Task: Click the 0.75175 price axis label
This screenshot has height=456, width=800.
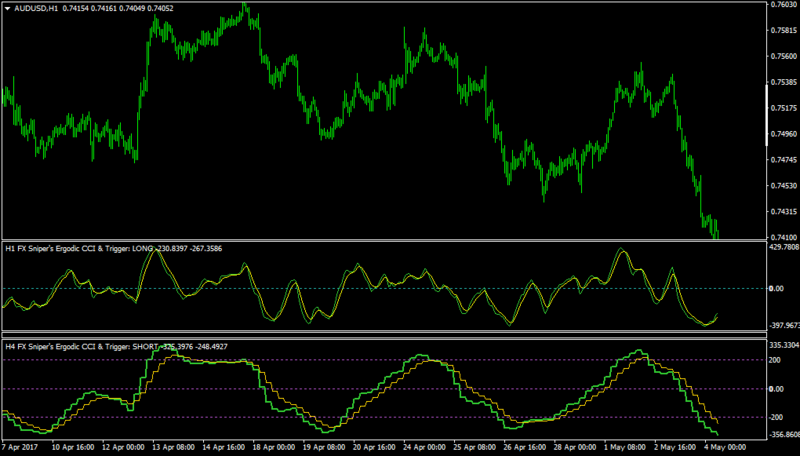Action: (783, 108)
